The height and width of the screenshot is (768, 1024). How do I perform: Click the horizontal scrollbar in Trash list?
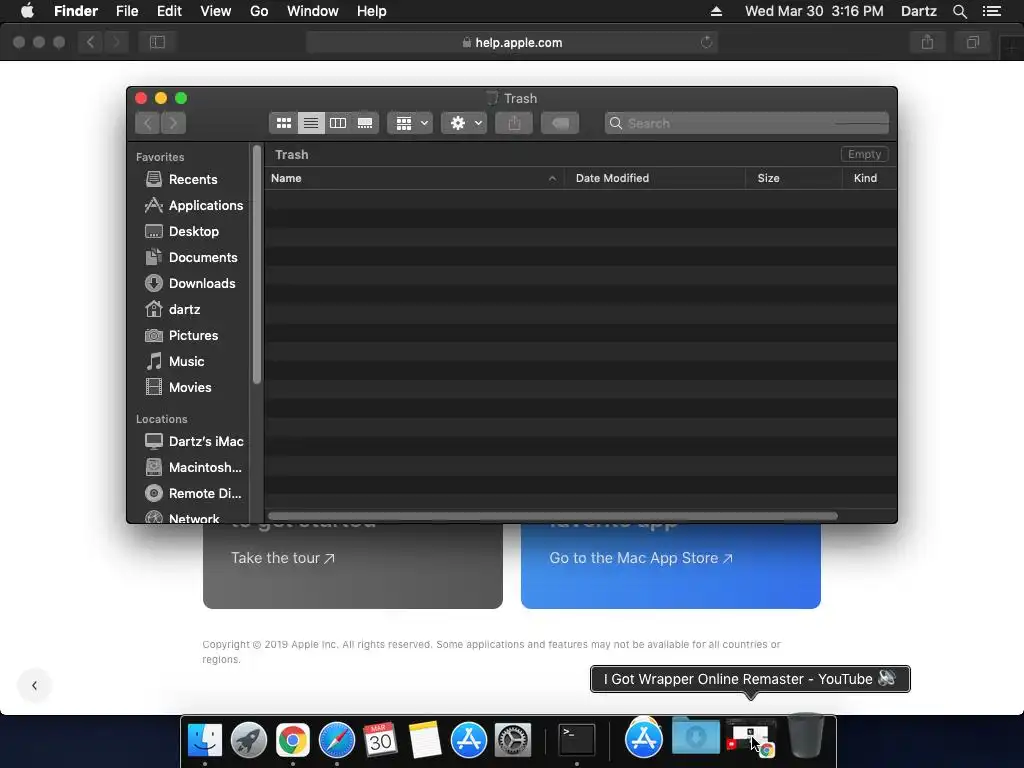click(x=552, y=516)
